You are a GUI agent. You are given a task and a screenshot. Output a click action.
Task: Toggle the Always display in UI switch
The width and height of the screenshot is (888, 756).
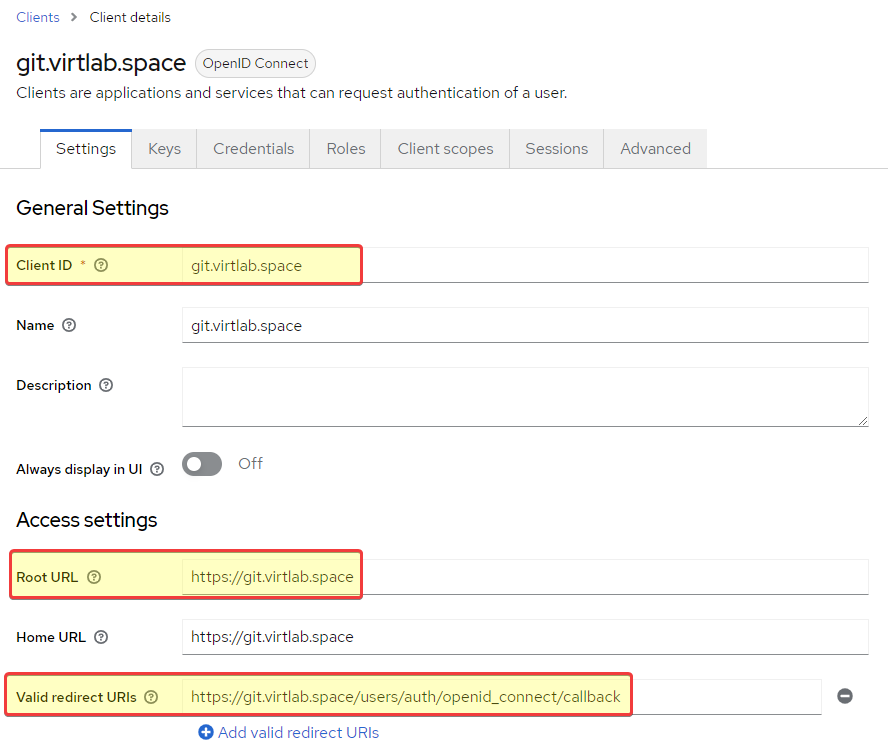[202, 464]
